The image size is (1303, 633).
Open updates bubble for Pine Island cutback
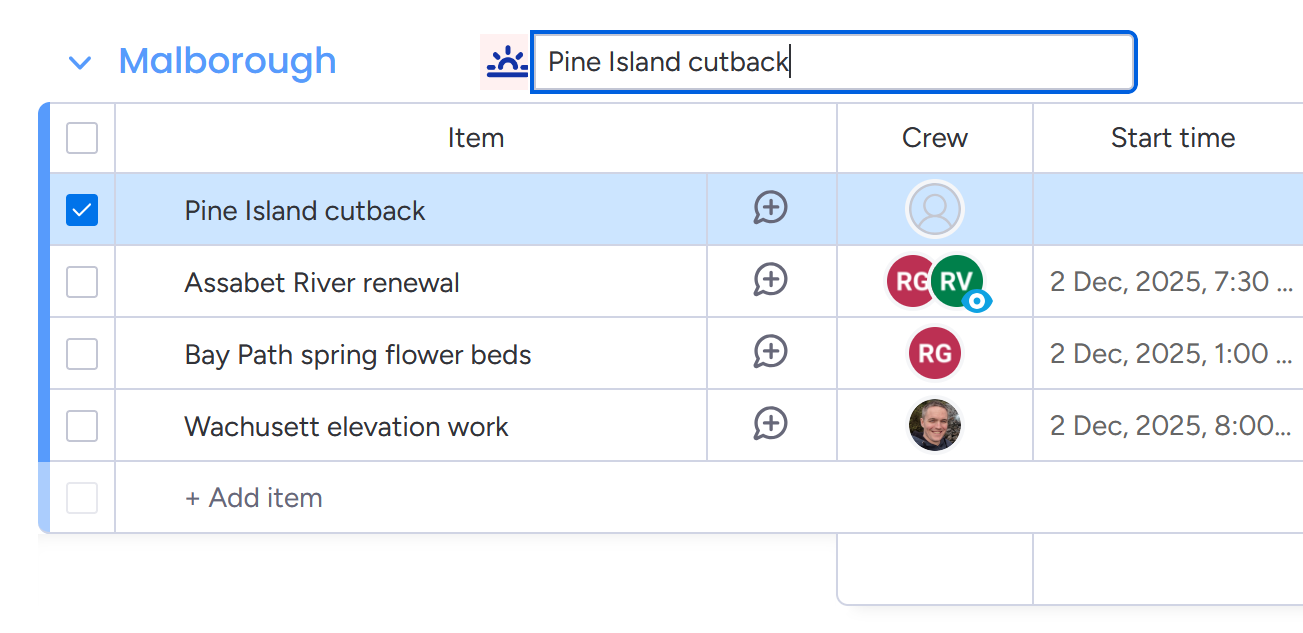[x=771, y=209]
